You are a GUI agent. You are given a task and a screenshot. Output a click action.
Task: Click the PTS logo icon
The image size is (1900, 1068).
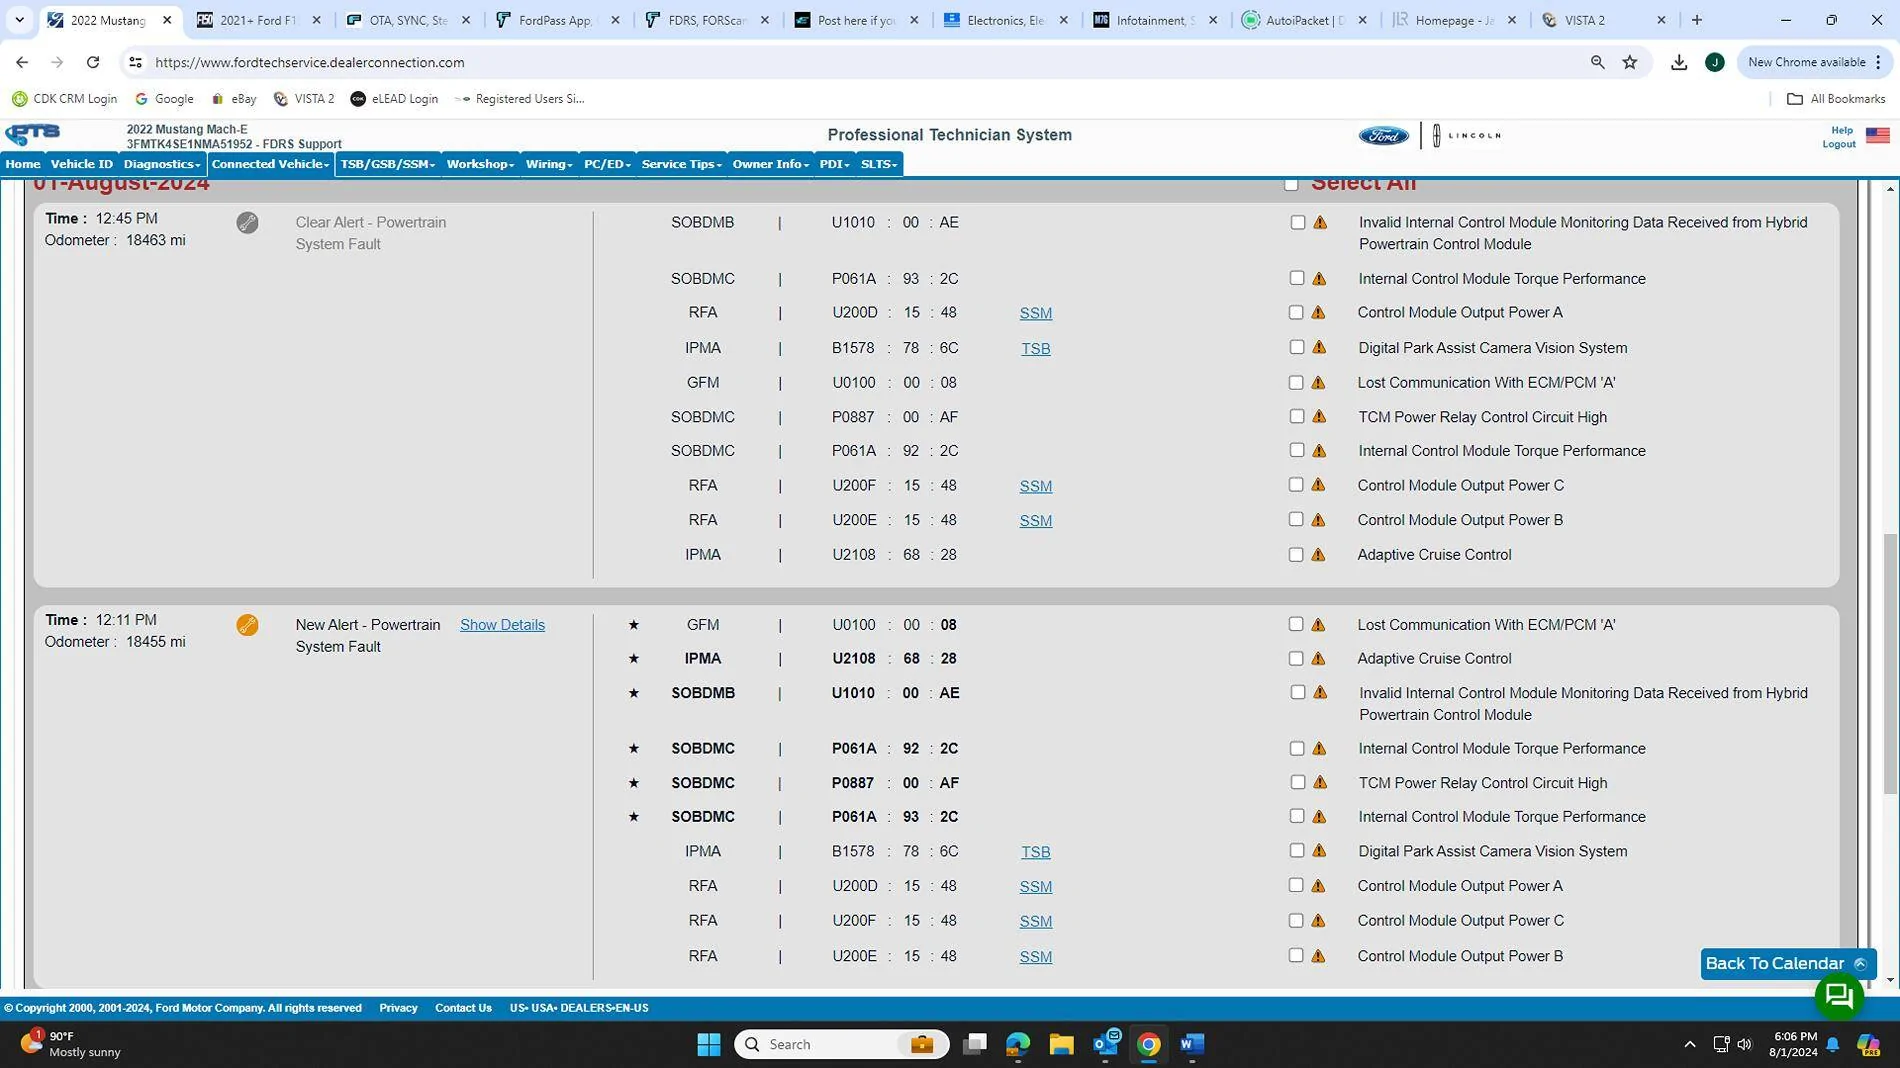(x=33, y=135)
